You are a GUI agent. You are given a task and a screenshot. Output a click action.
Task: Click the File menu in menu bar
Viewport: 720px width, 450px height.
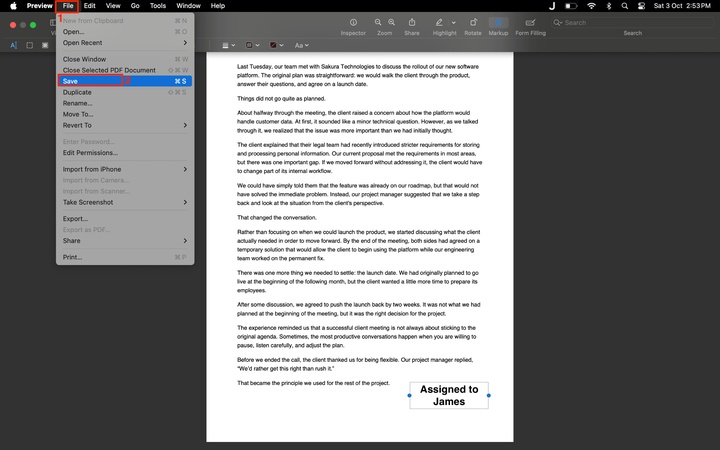(x=68, y=6)
